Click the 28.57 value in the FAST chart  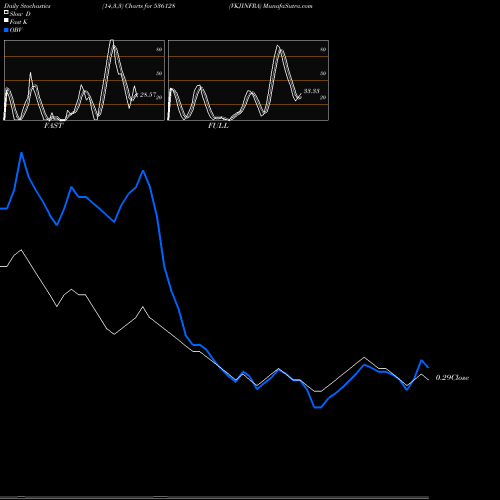148,95
